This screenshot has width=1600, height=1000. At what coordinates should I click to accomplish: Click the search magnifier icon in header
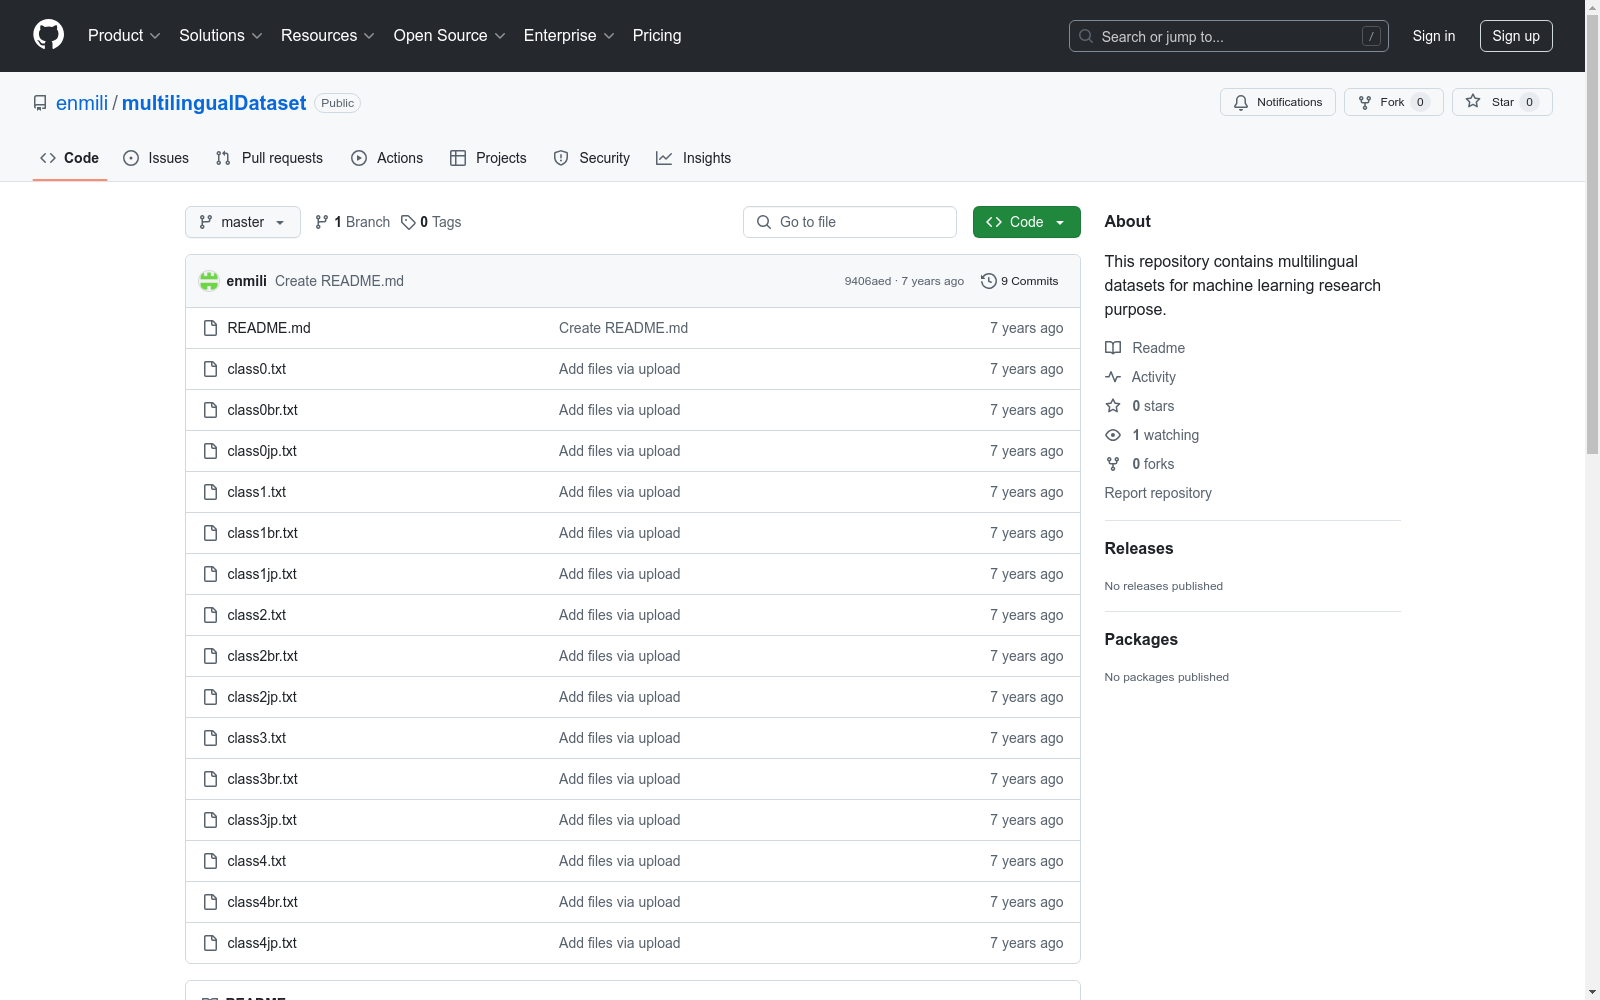1086,36
